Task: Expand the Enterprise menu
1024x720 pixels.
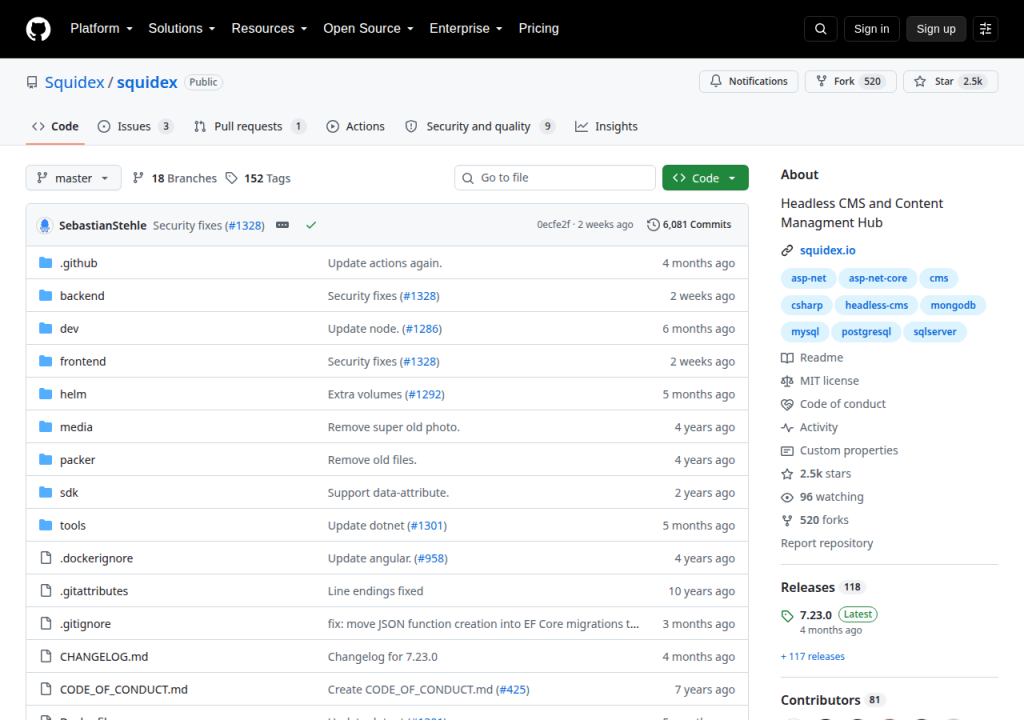Action: [466, 29]
